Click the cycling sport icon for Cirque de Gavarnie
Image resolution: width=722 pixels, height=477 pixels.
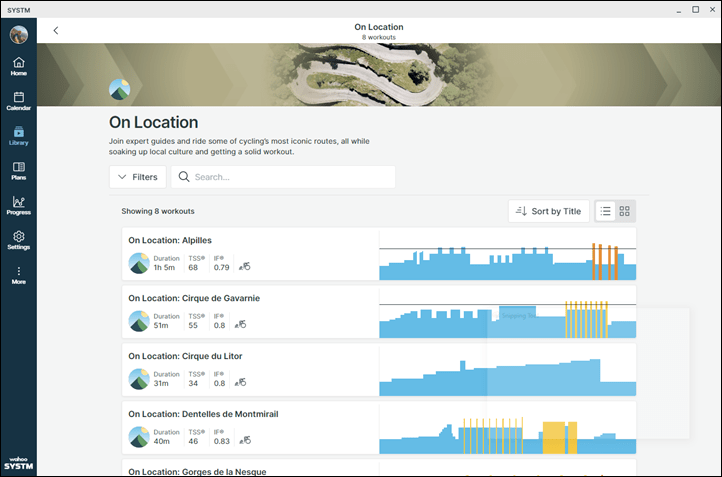(x=240, y=325)
